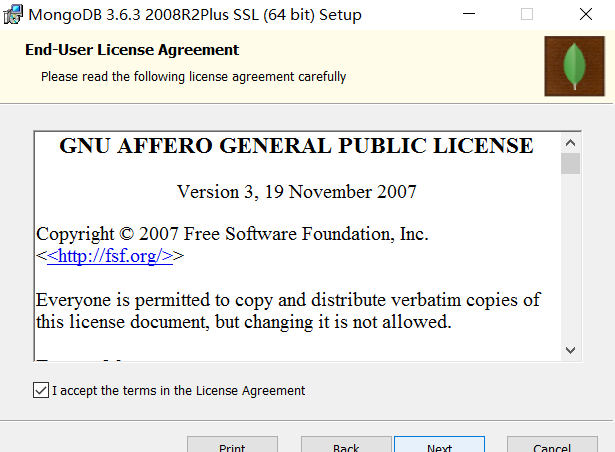Click the MongoDB green leaf logo

point(574,66)
